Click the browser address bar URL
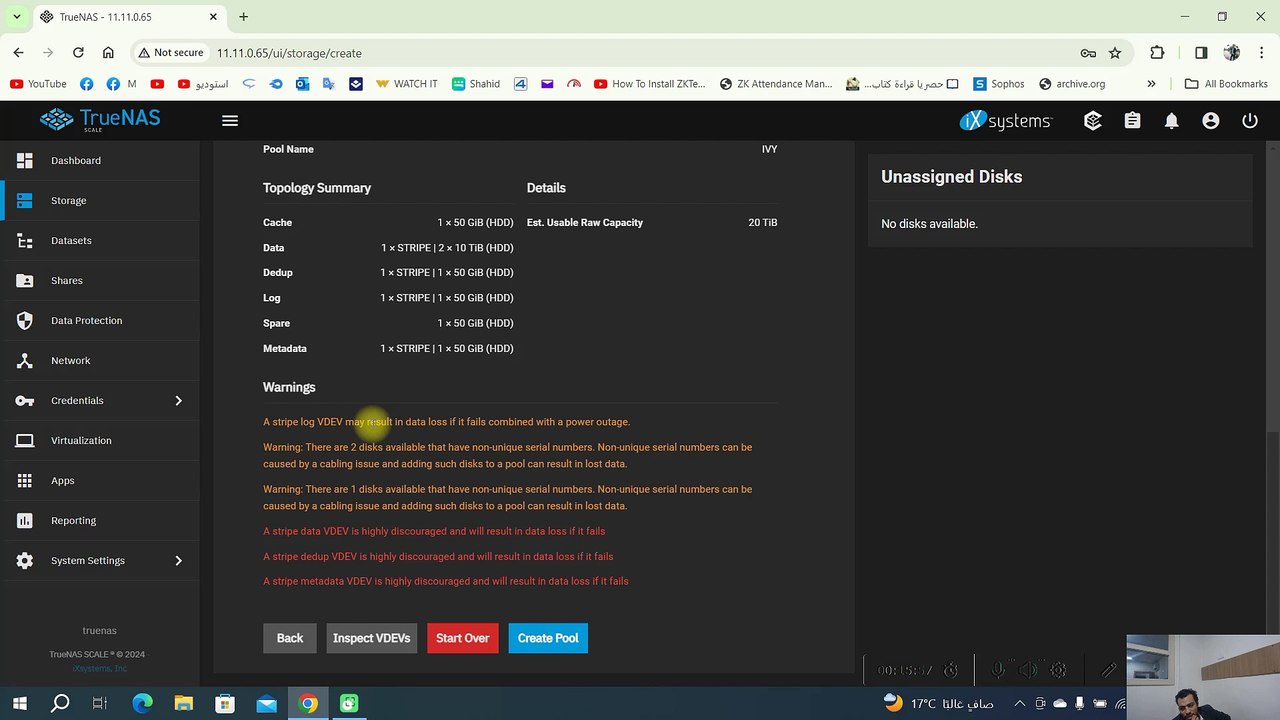Image resolution: width=1280 pixels, height=720 pixels. (x=289, y=53)
